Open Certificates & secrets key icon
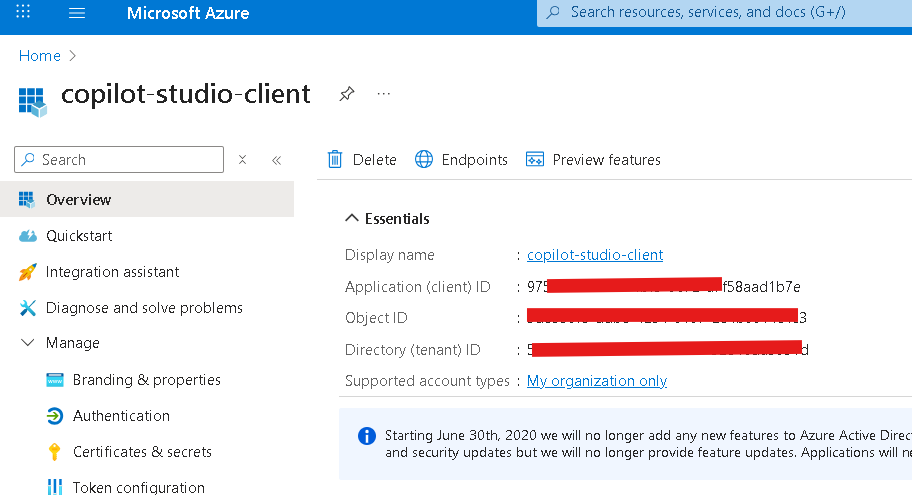The height and width of the screenshot is (495, 912). (x=55, y=452)
